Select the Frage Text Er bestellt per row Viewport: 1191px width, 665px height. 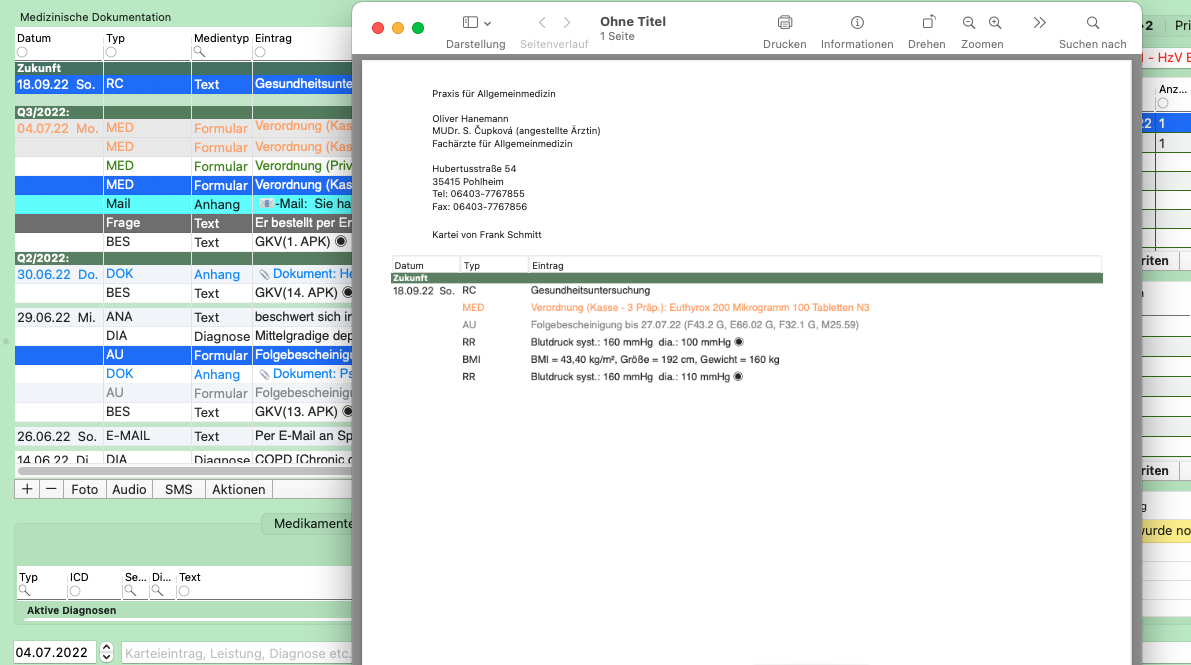point(184,223)
